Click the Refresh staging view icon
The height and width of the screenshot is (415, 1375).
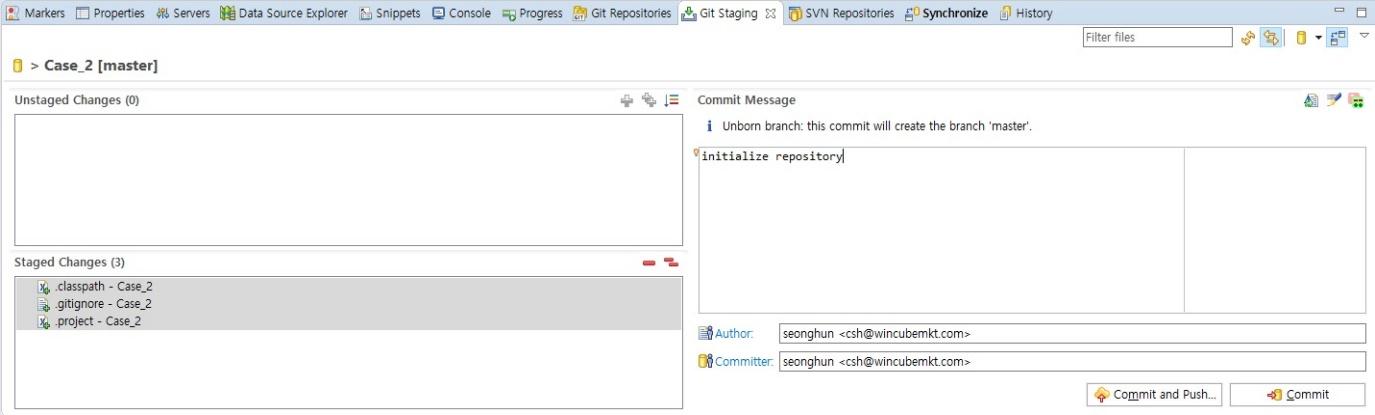1247,38
